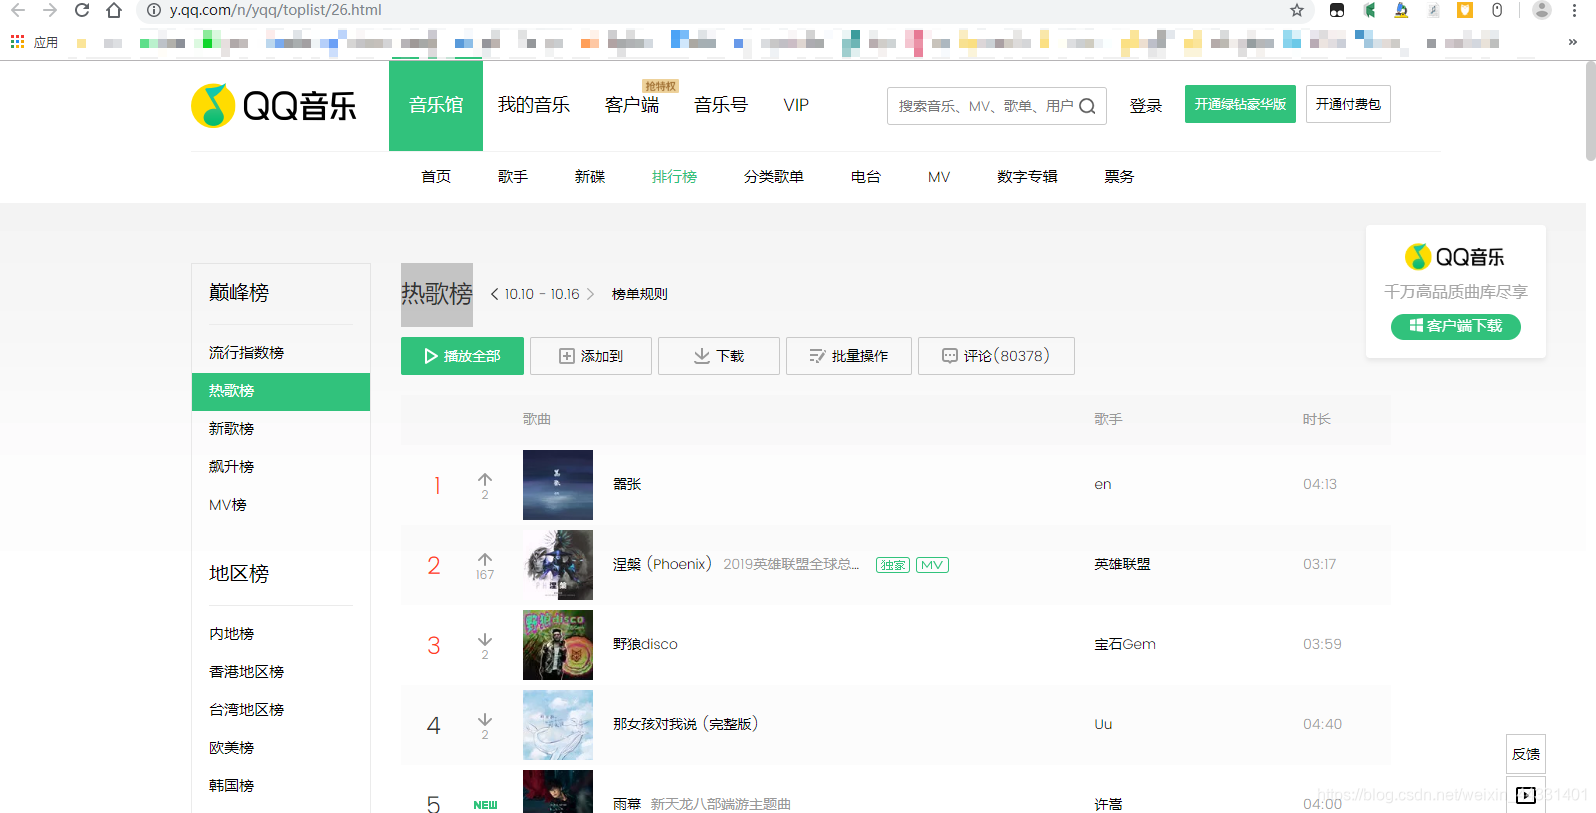This screenshot has height=813, width=1596.
Task: Go to next week chart arrow
Action: (590, 294)
